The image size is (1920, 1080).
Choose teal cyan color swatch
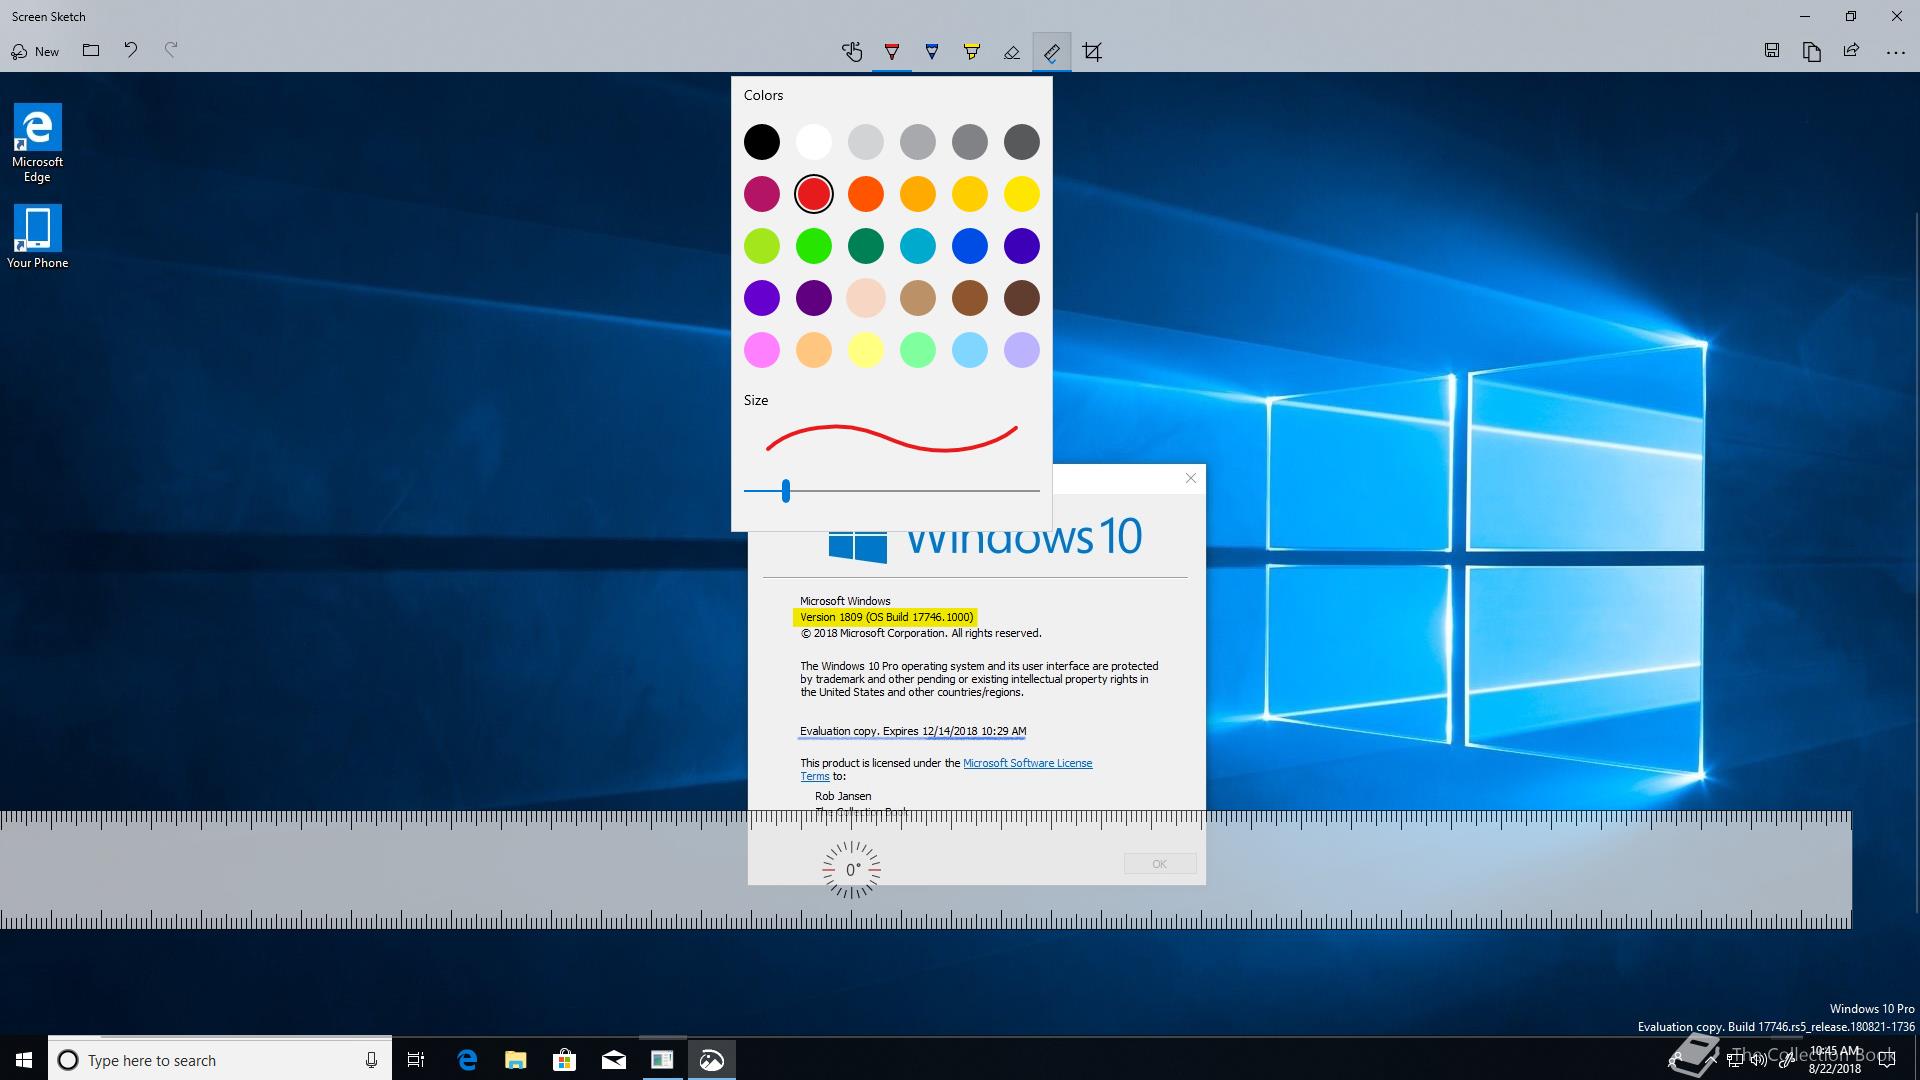918,246
